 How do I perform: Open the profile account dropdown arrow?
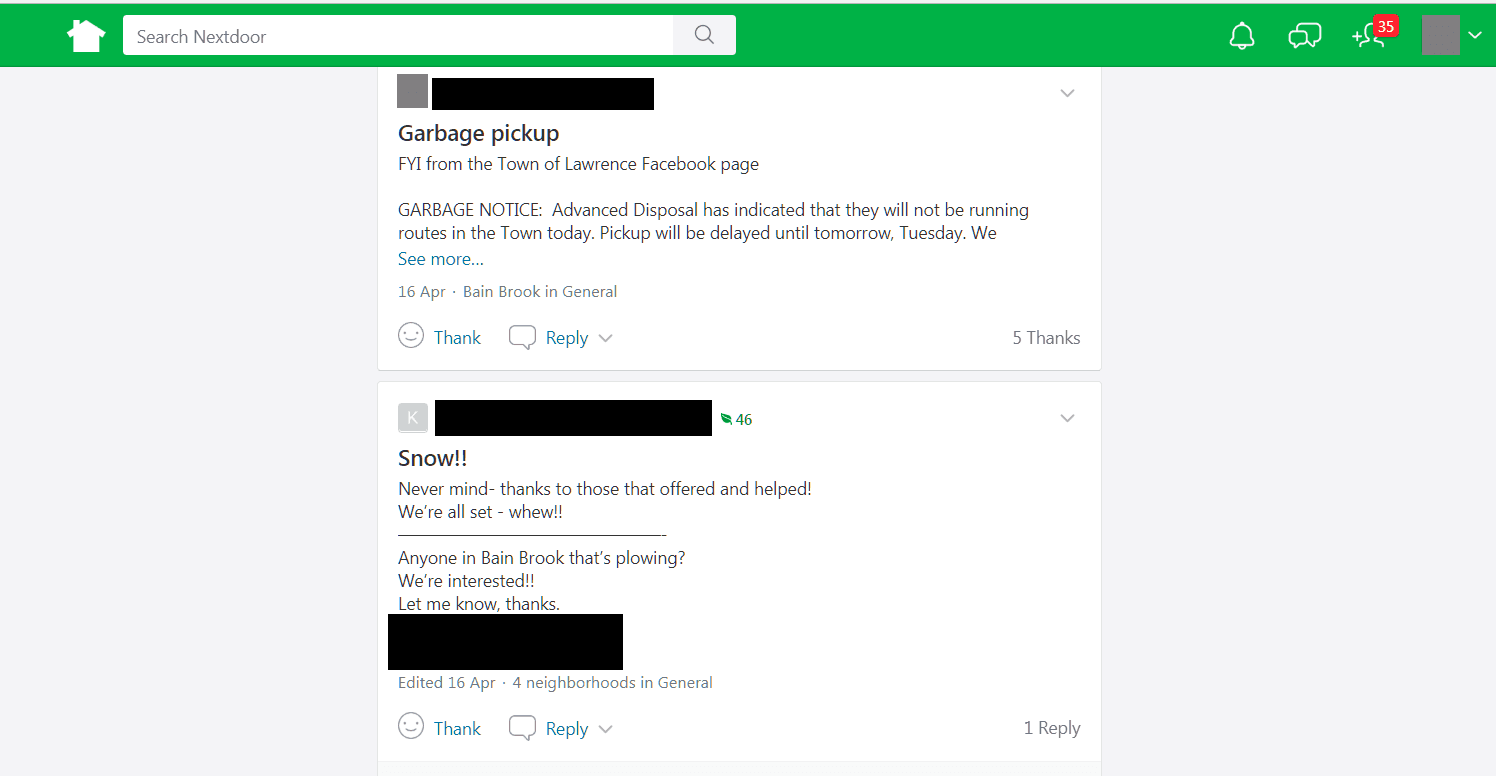click(1475, 36)
